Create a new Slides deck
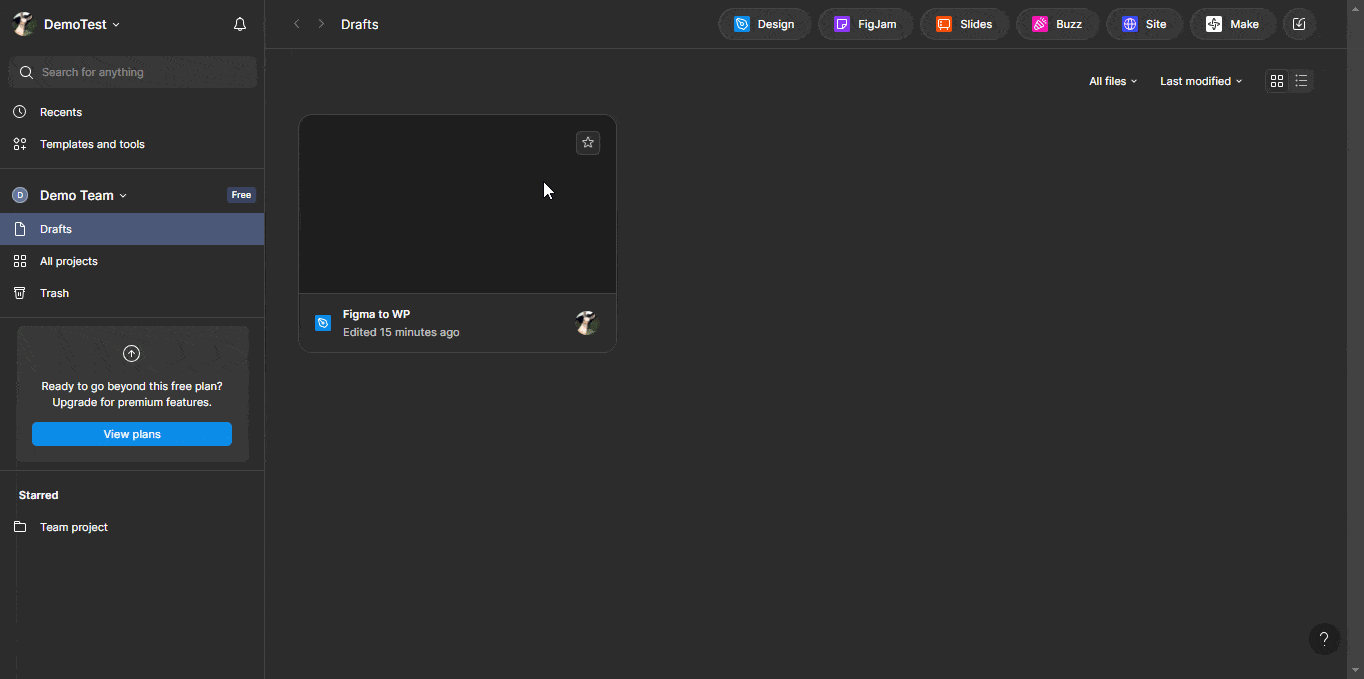Image resolution: width=1364 pixels, height=679 pixels. point(964,24)
